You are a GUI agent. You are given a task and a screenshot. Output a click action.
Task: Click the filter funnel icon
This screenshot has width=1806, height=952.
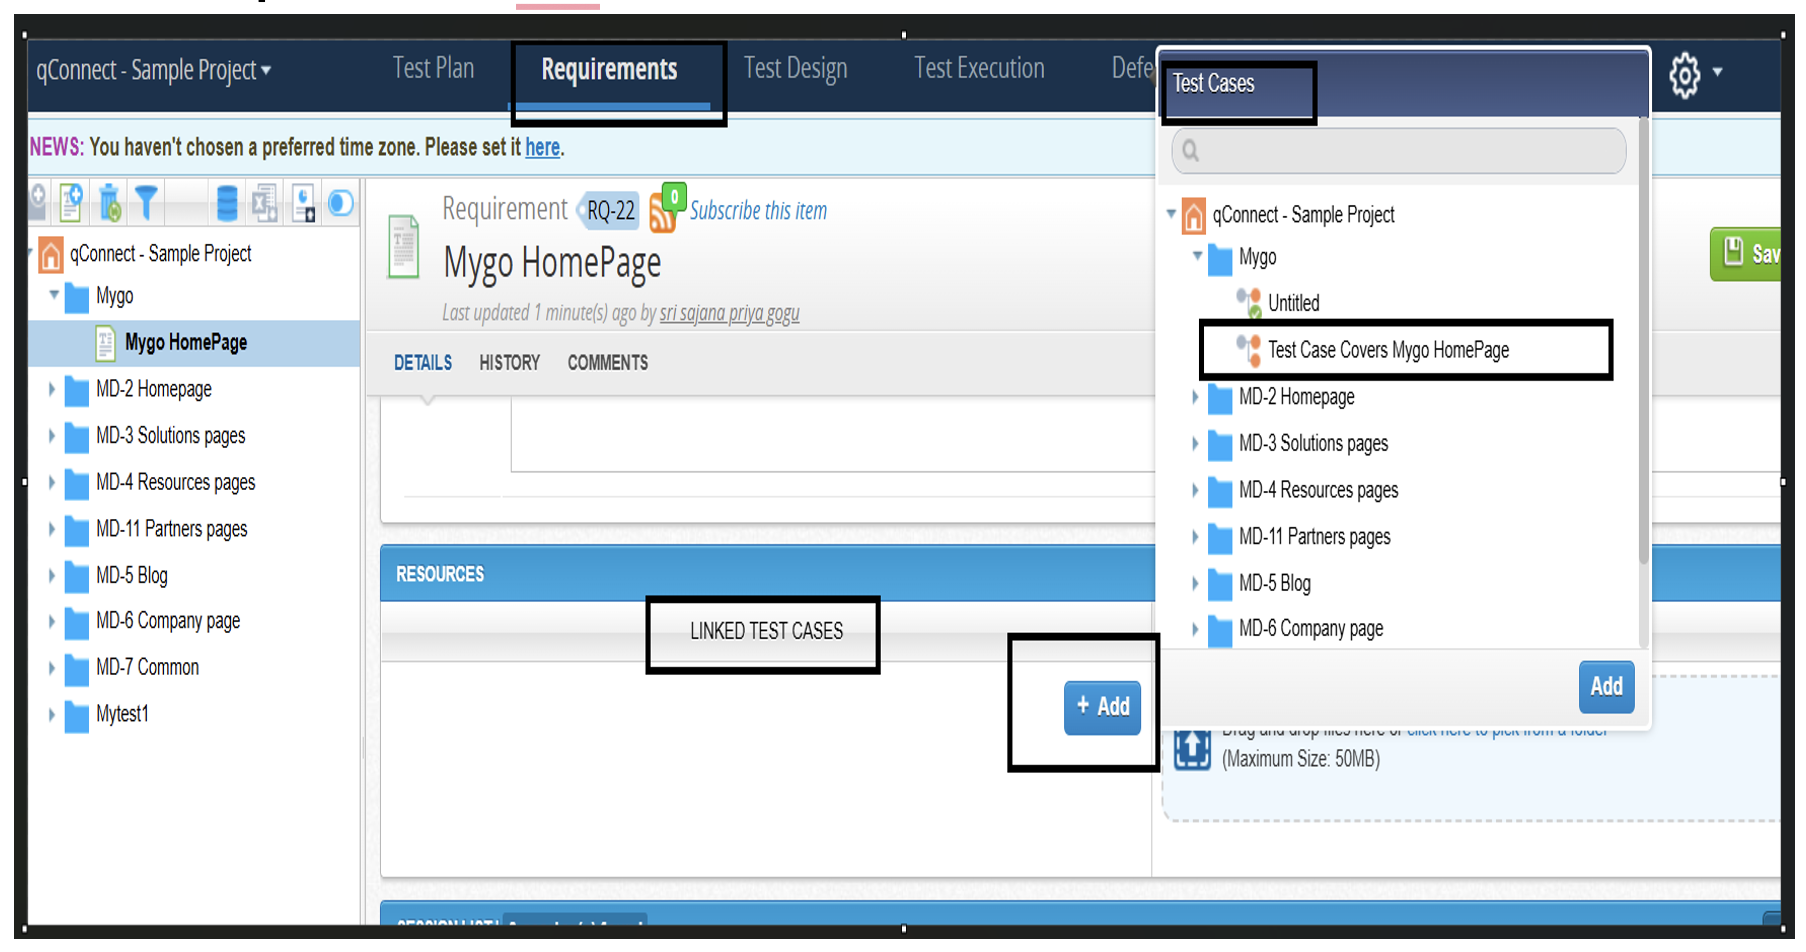(147, 203)
